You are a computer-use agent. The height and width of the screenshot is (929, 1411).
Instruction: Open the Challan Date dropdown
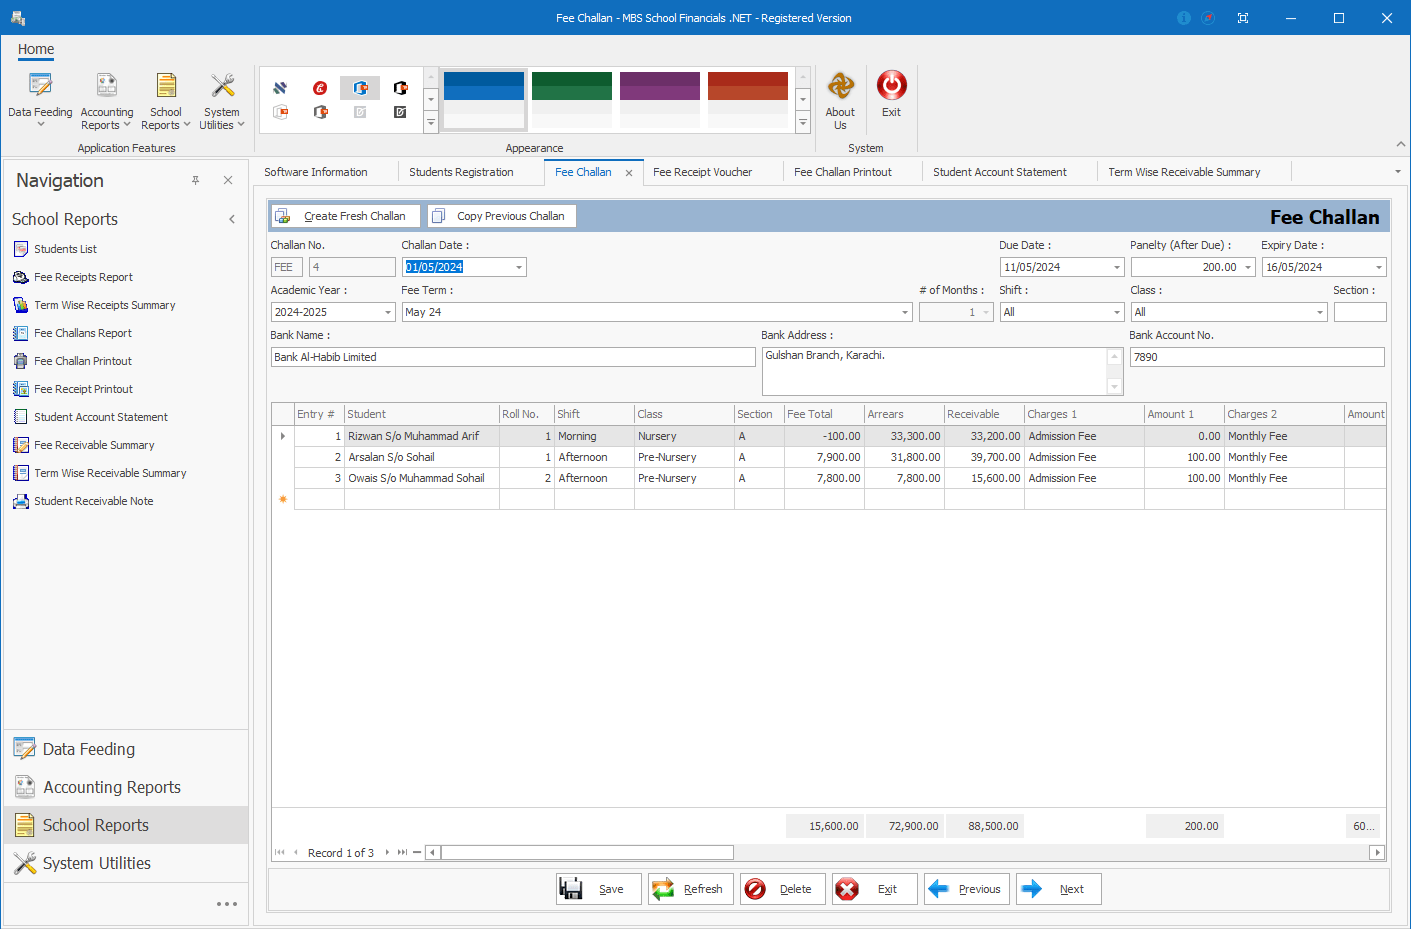[519, 267]
